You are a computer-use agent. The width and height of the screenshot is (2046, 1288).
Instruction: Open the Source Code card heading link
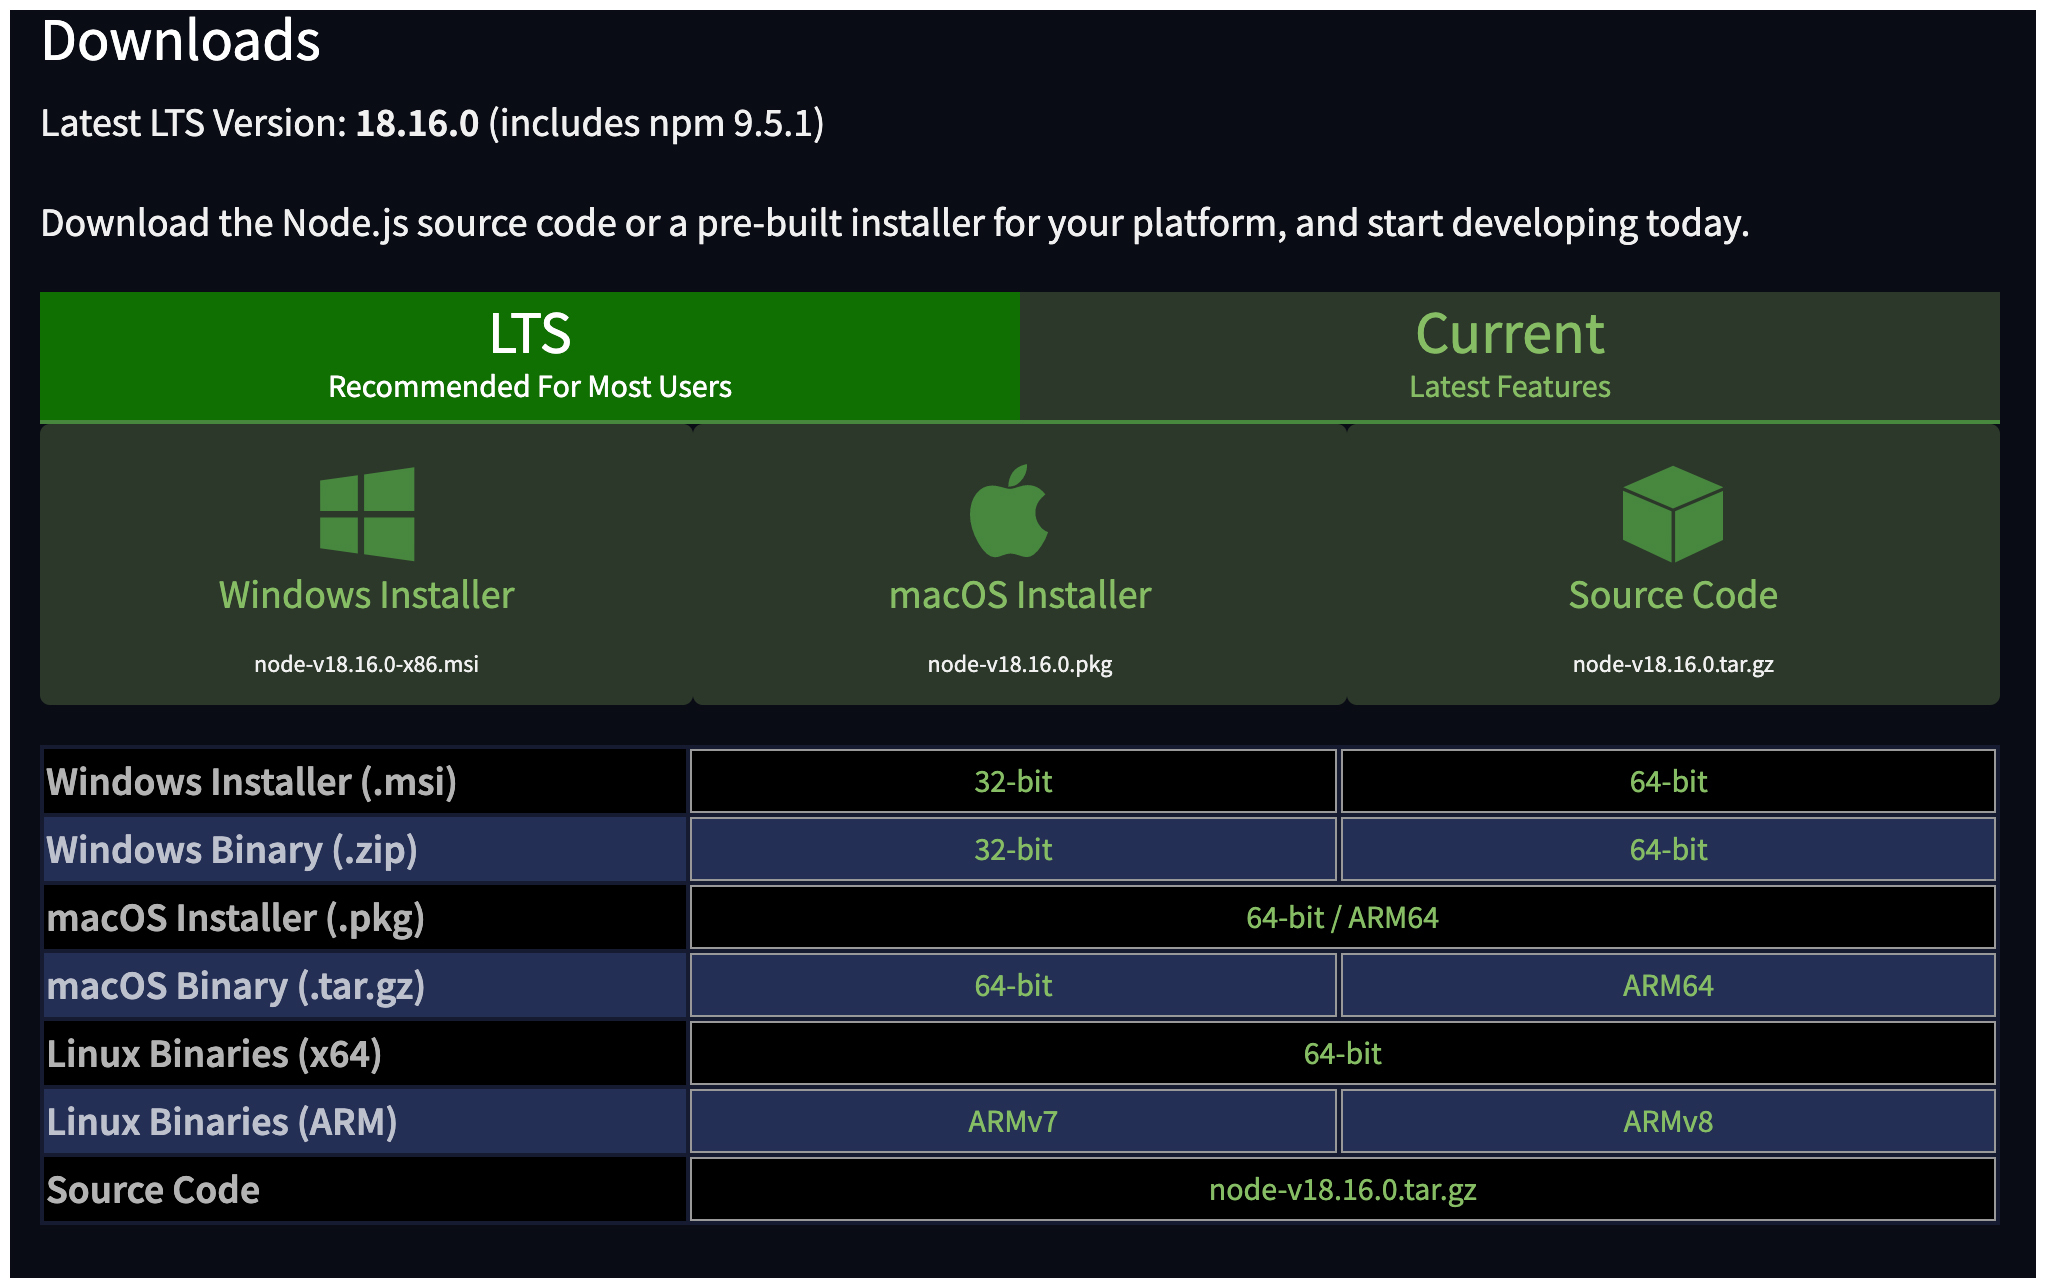[1673, 595]
